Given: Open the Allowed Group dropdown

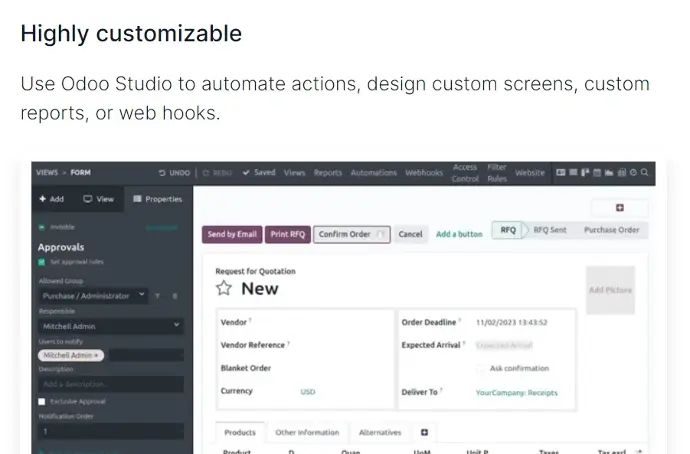Looking at the screenshot, I should [x=93, y=296].
